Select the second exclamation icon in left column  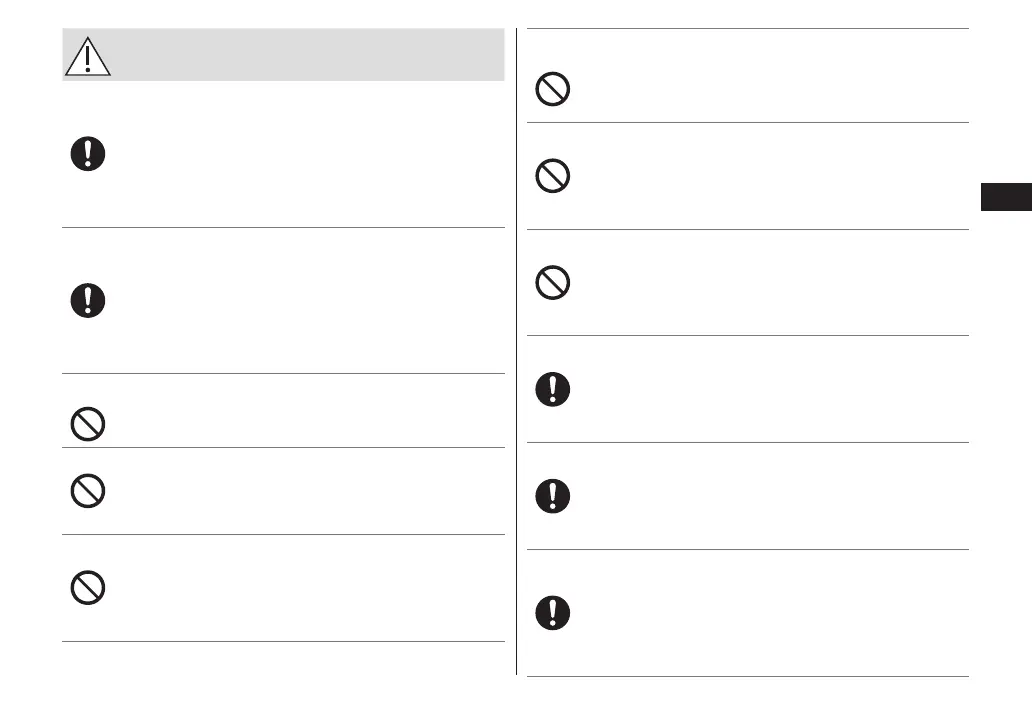(88, 300)
